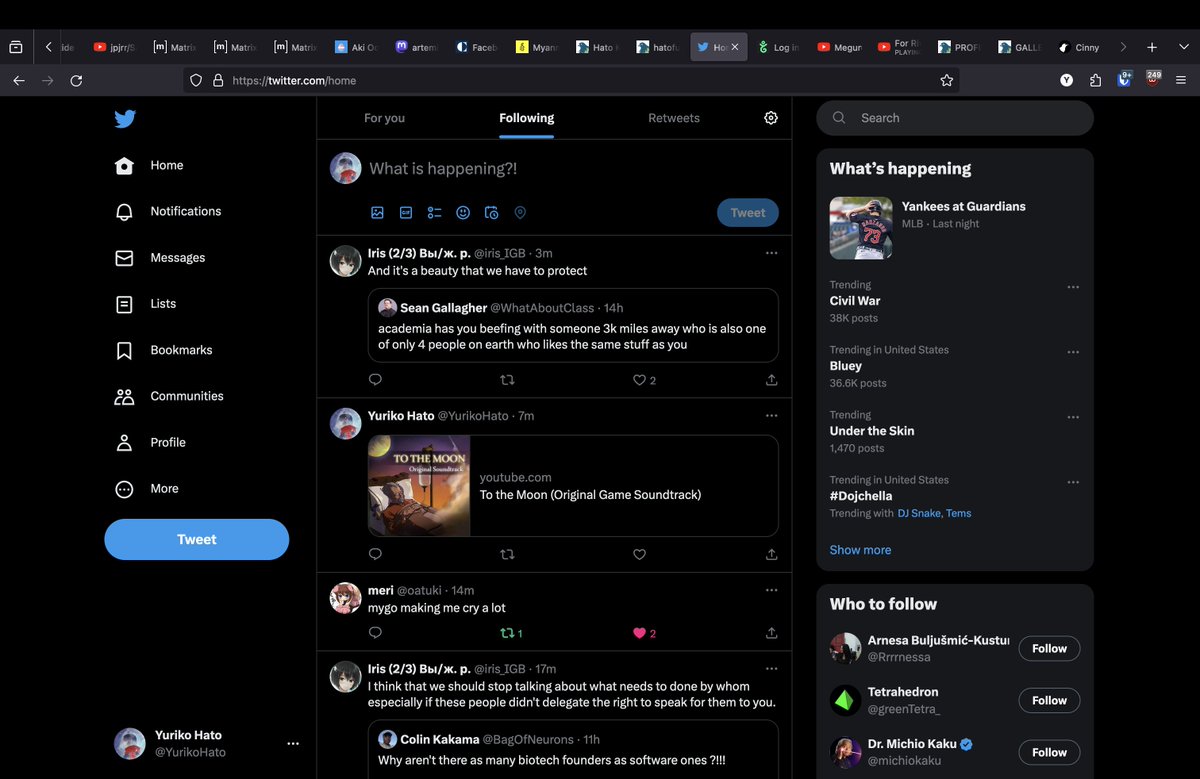Open Bookmarks in the sidebar
The image size is (1200, 779).
[163, 350]
